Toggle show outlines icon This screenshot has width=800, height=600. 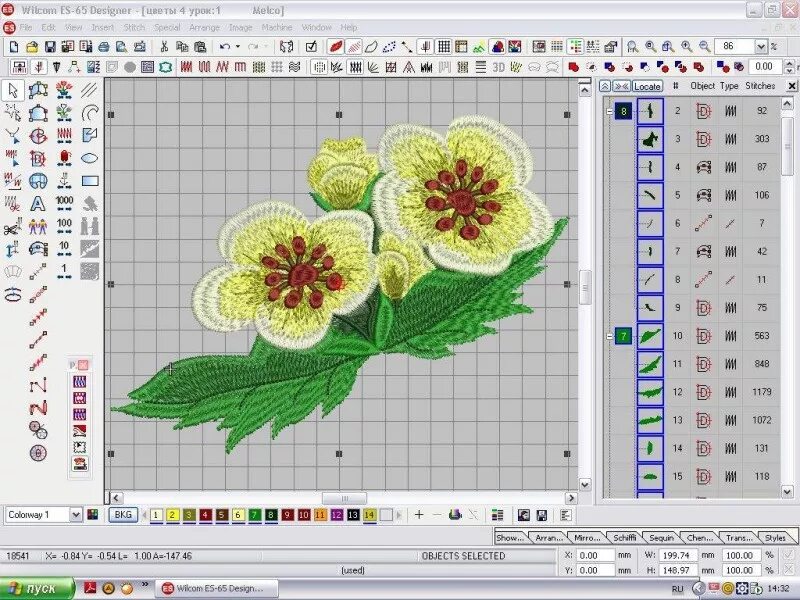coord(371,47)
